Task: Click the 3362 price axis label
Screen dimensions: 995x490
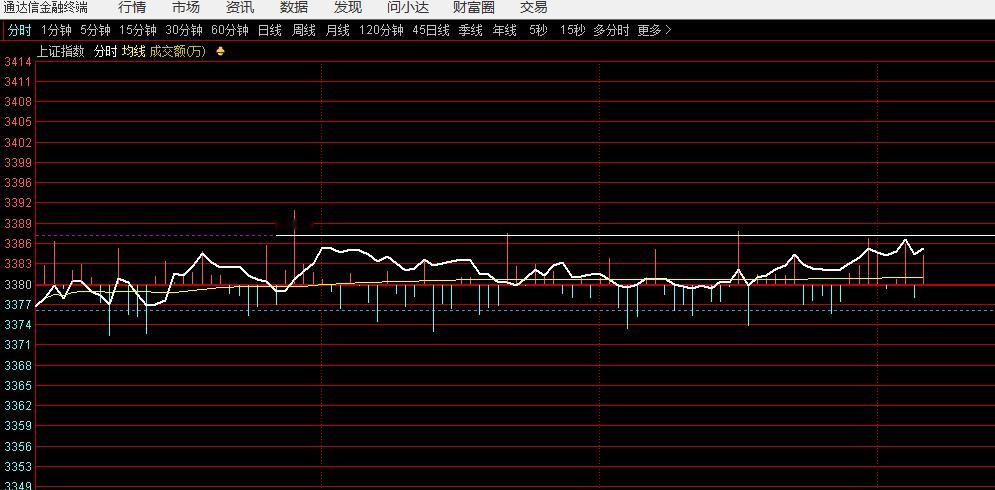Action: coord(16,406)
